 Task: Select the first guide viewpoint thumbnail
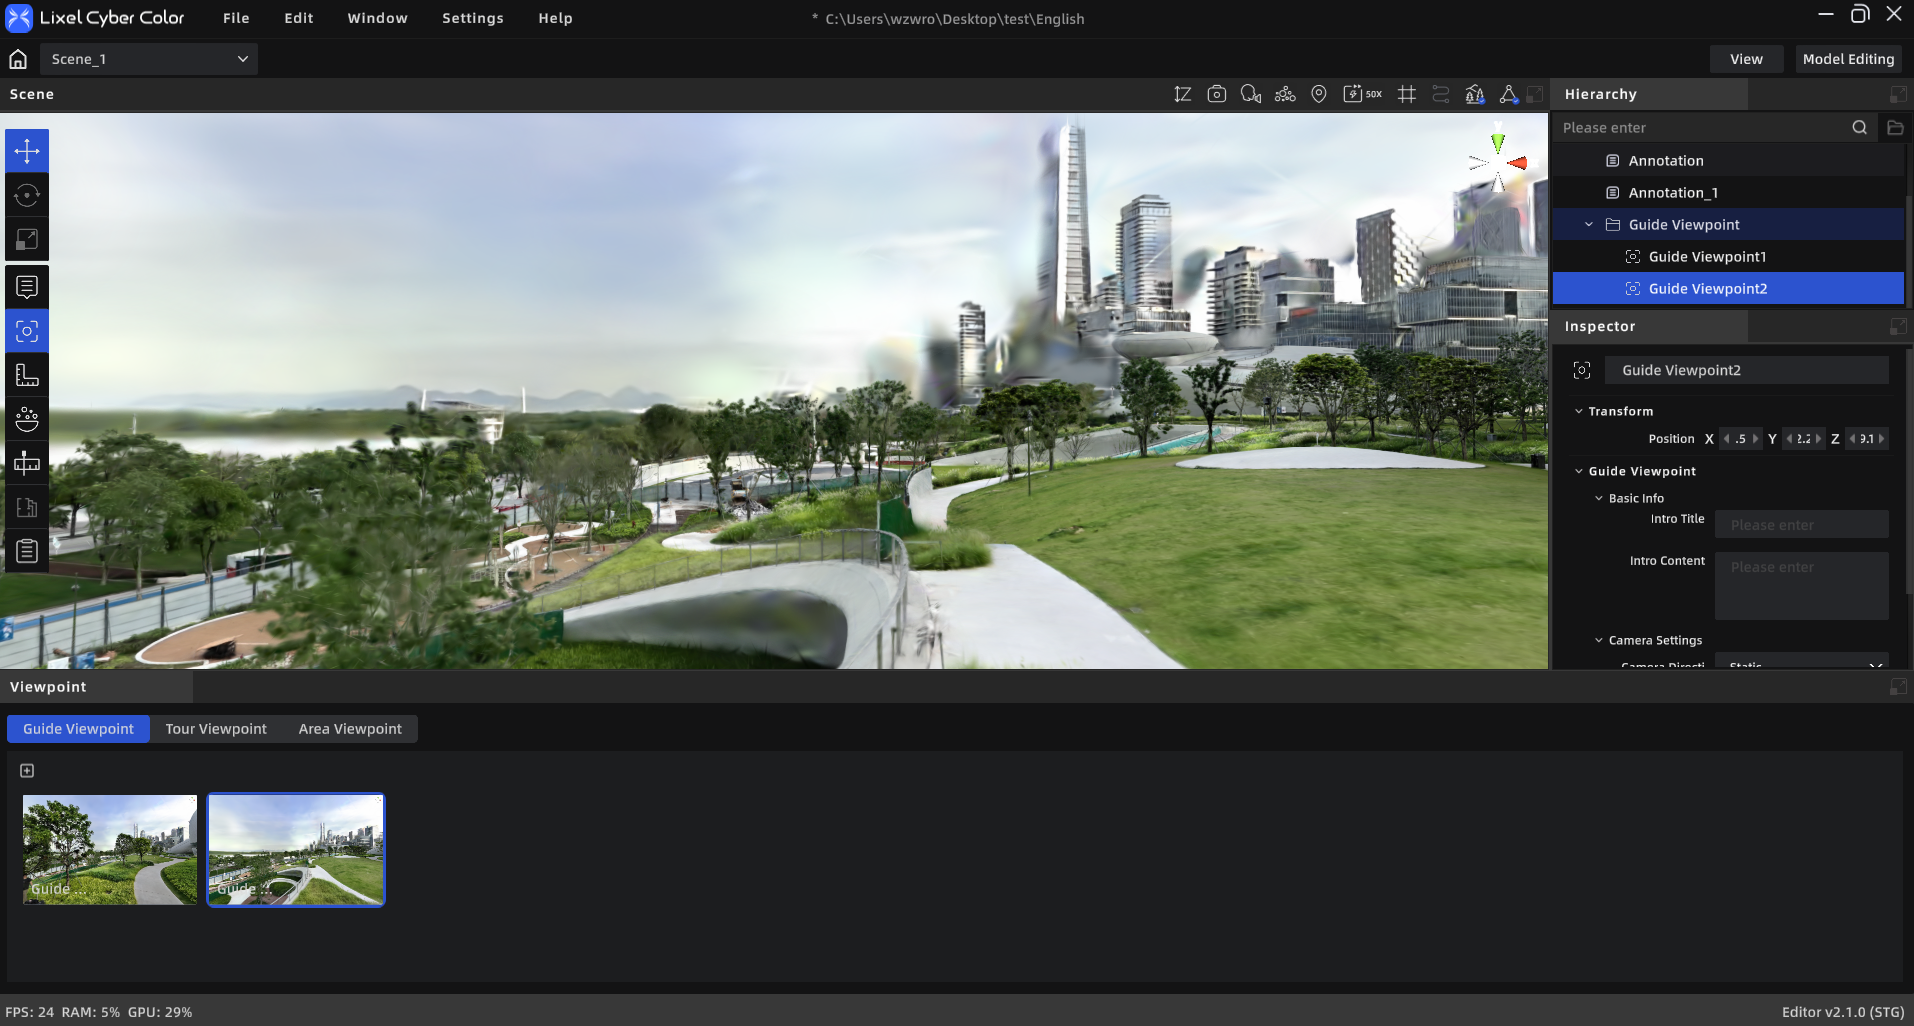point(110,850)
